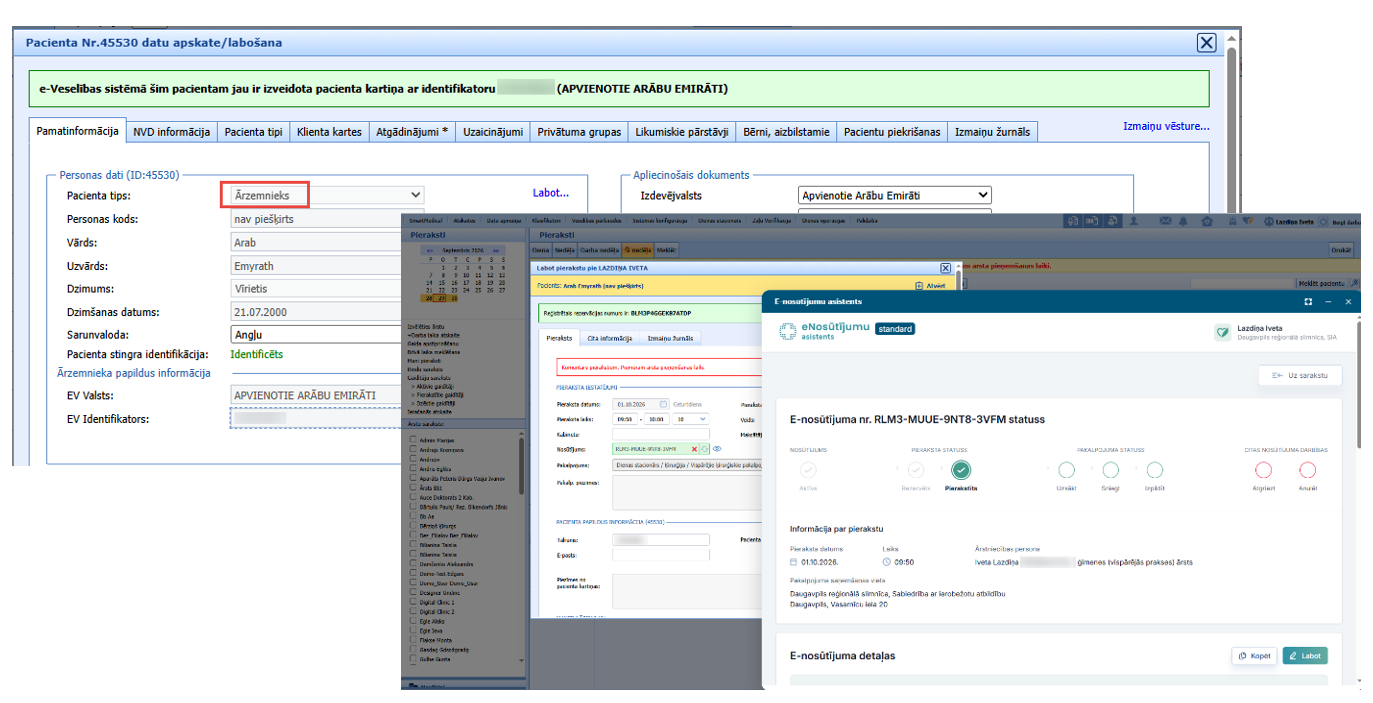Click the Labot link beside Pacienta tips
This screenshot has width=1373, height=703.
click(551, 193)
